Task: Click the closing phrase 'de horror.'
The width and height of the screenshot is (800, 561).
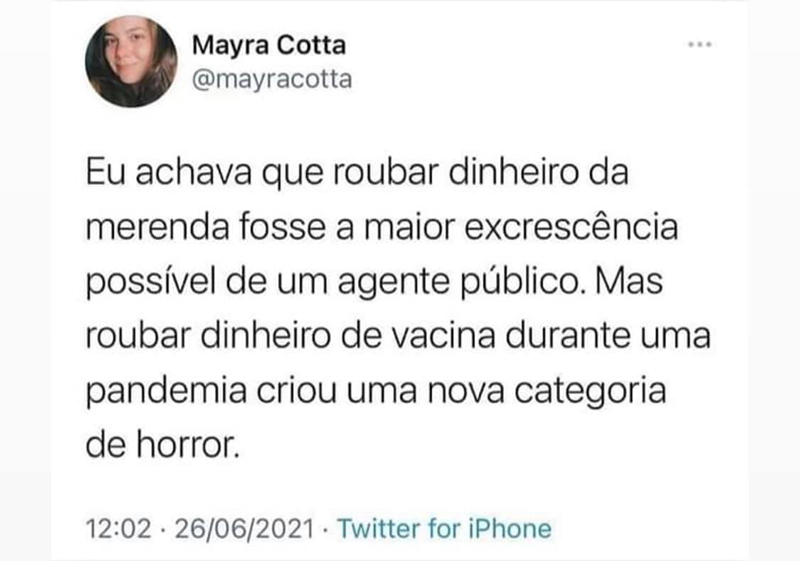Action: [x=162, y=445]
